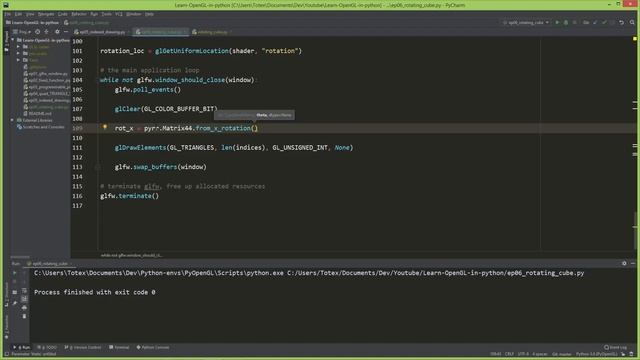Click the editor breadcrumb 'while not glfw.window_should_cl...'

(131, 256)
